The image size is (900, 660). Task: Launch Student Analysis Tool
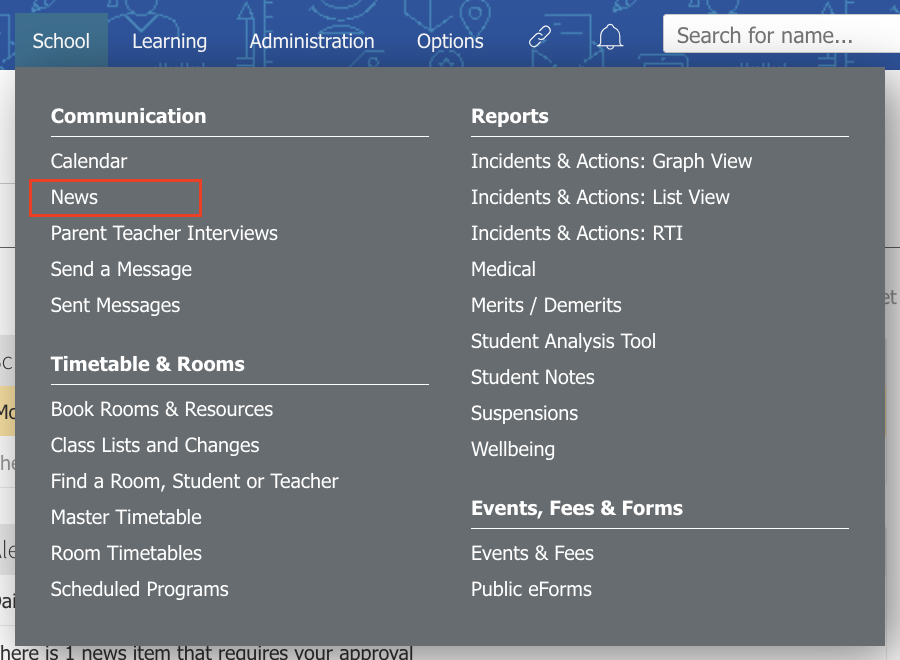tap(563, 341)
